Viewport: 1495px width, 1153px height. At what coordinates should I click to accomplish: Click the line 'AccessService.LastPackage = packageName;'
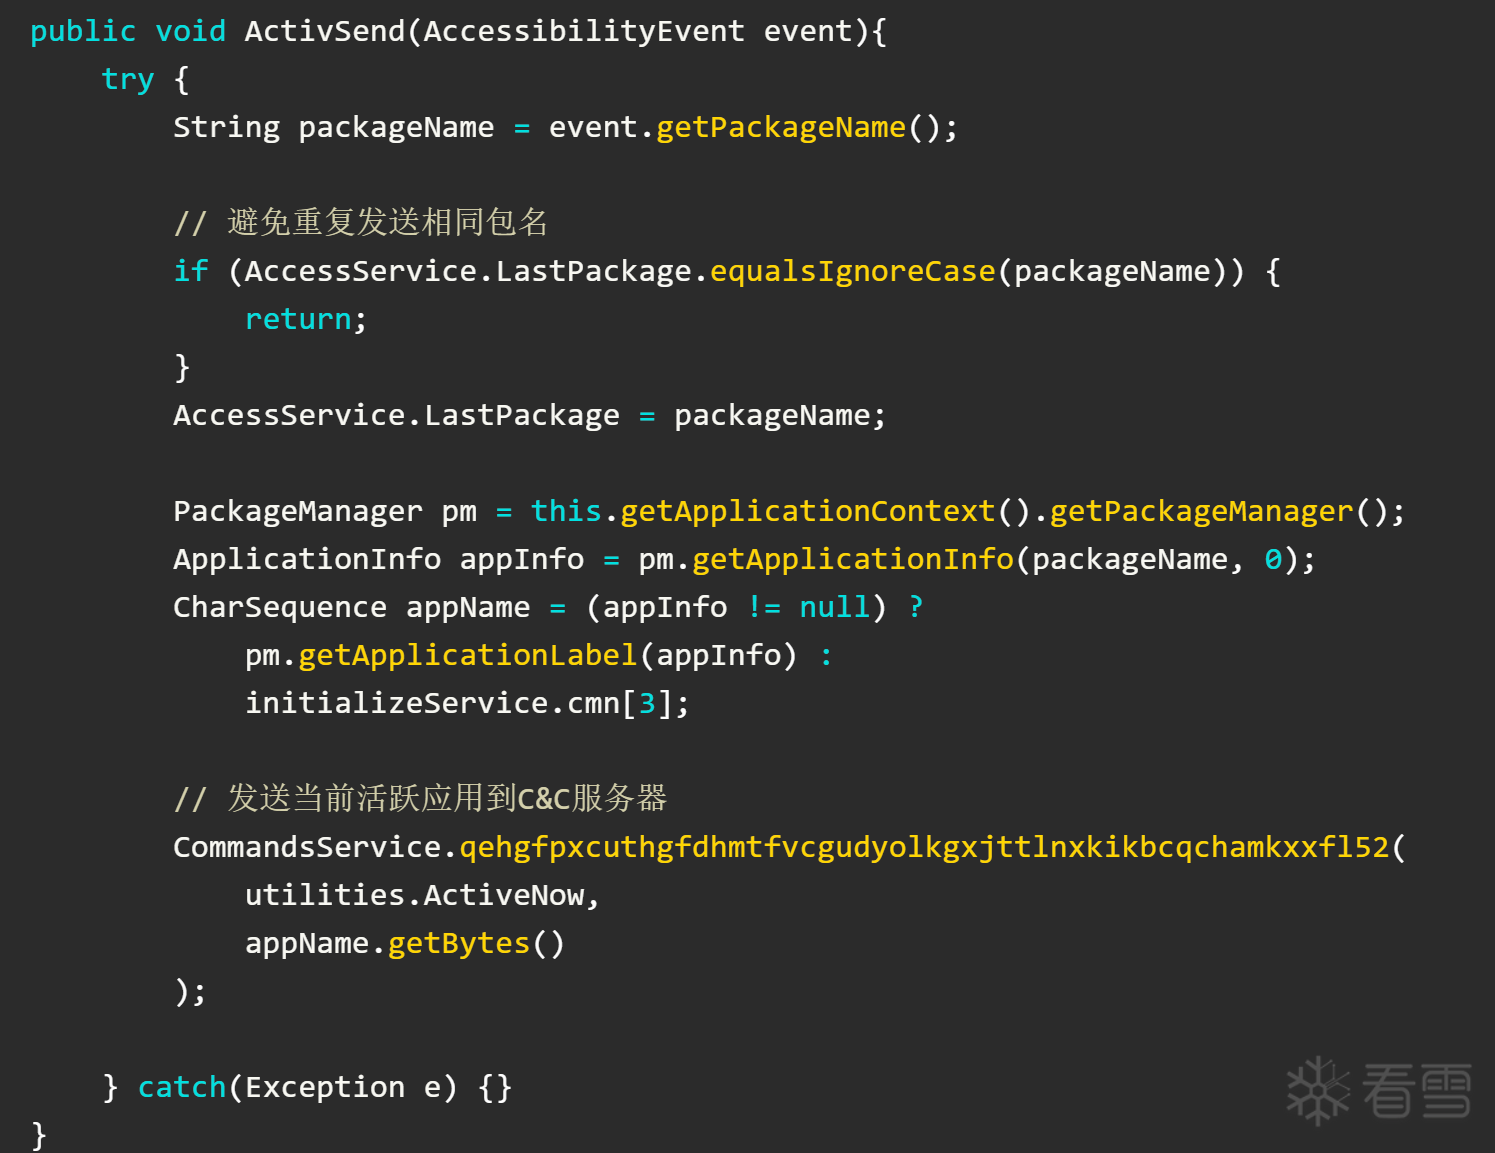pos(530,415)
